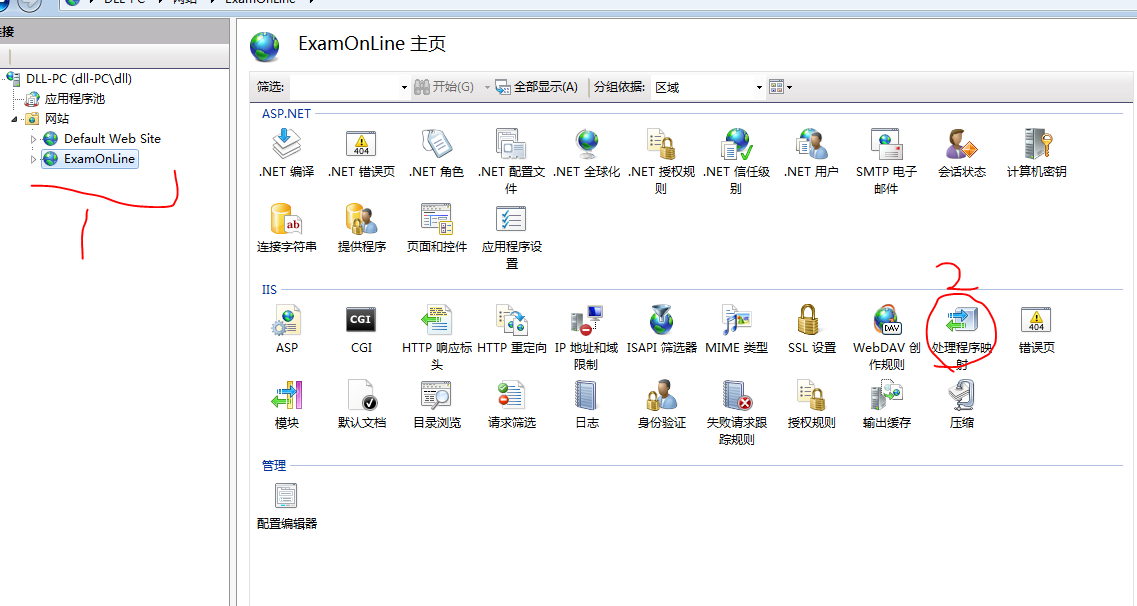Select the 提供程序 icon
This screenshot has height=606, width=1137.
[361, 219]
